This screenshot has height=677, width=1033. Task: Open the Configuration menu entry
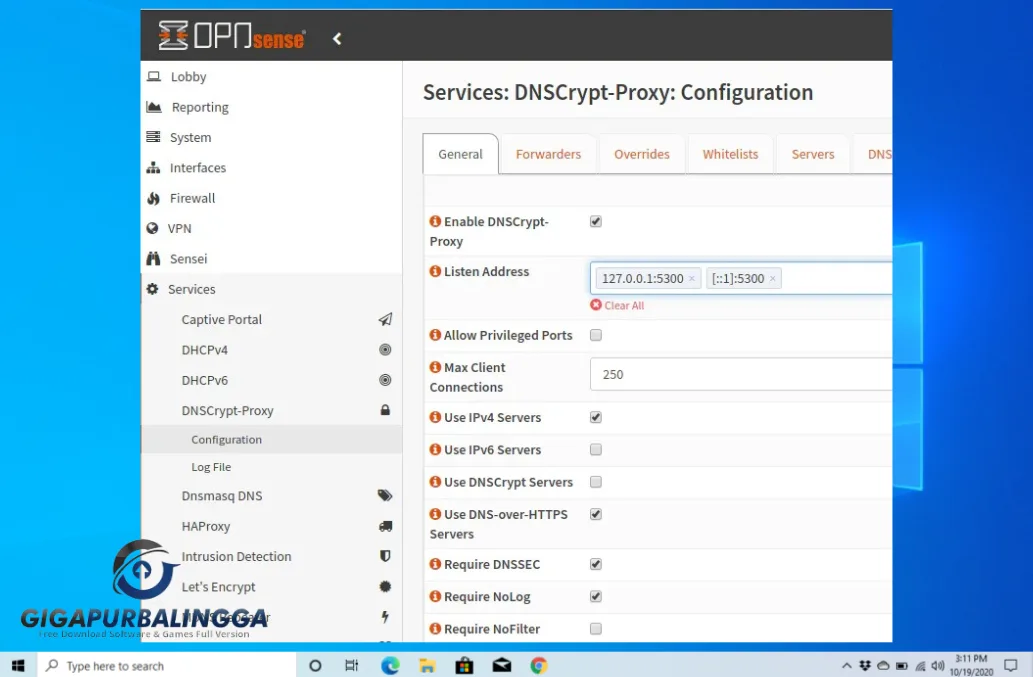271,439
